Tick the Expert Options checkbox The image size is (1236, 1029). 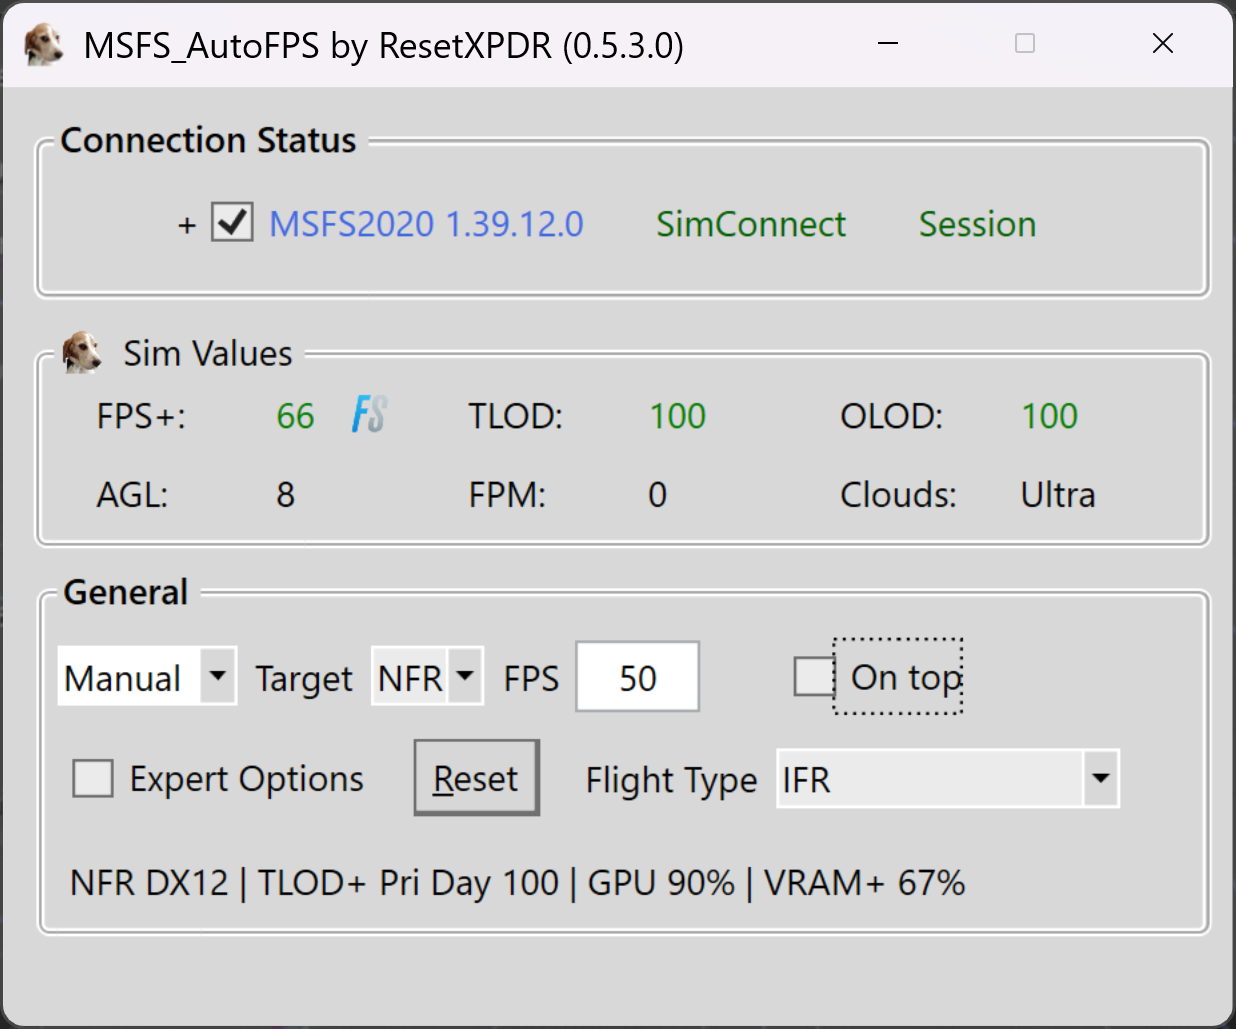point(93,778)
